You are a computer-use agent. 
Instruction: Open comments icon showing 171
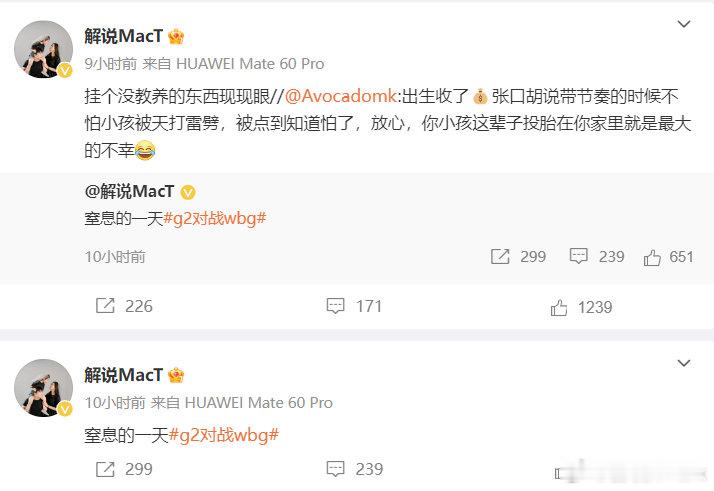point(336,306)
